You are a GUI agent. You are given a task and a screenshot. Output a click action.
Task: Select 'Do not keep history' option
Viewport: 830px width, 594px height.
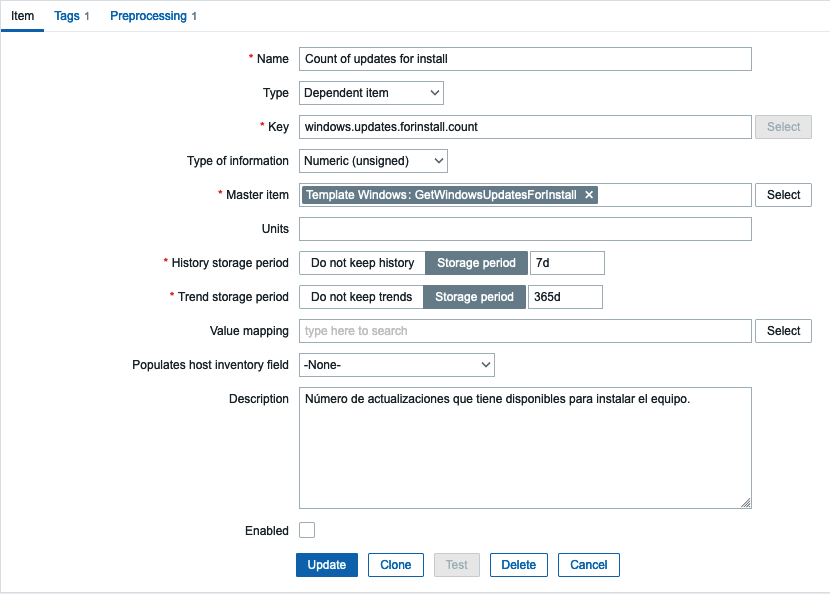tap(362, 263)
